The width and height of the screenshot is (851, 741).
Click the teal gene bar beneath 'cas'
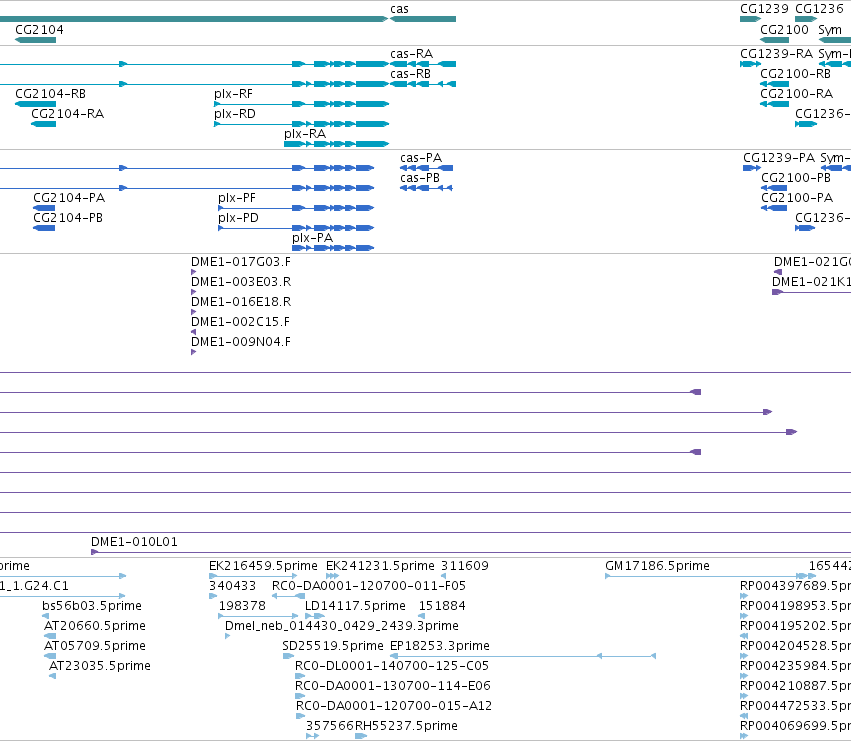coord(423,19)
